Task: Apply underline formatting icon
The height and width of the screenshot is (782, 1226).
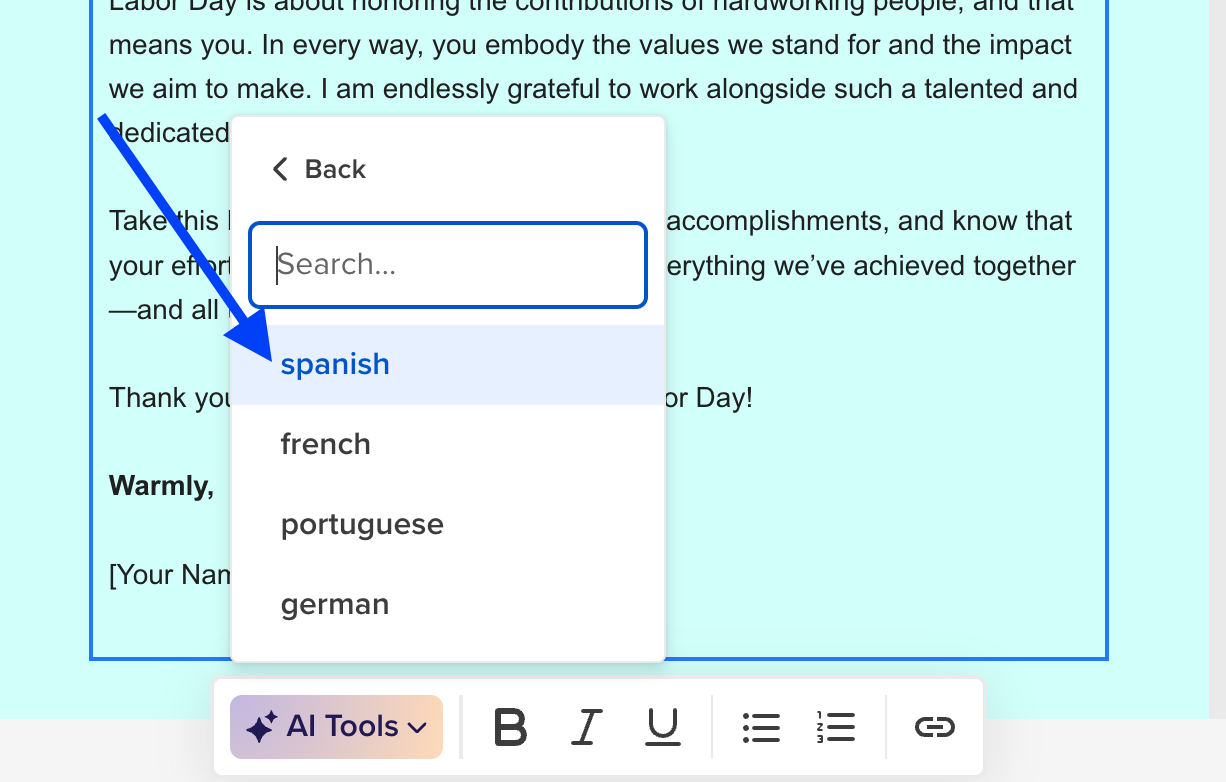Action: point(662,727)
